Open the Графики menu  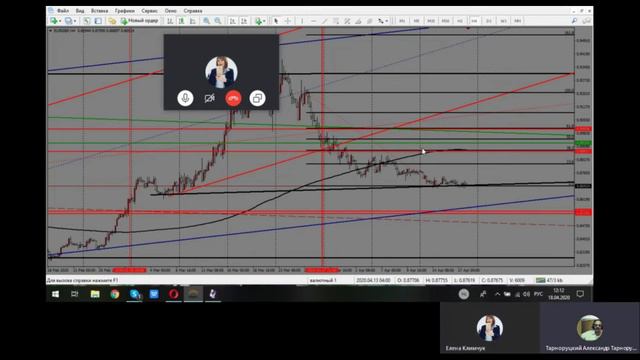(124, 11)
